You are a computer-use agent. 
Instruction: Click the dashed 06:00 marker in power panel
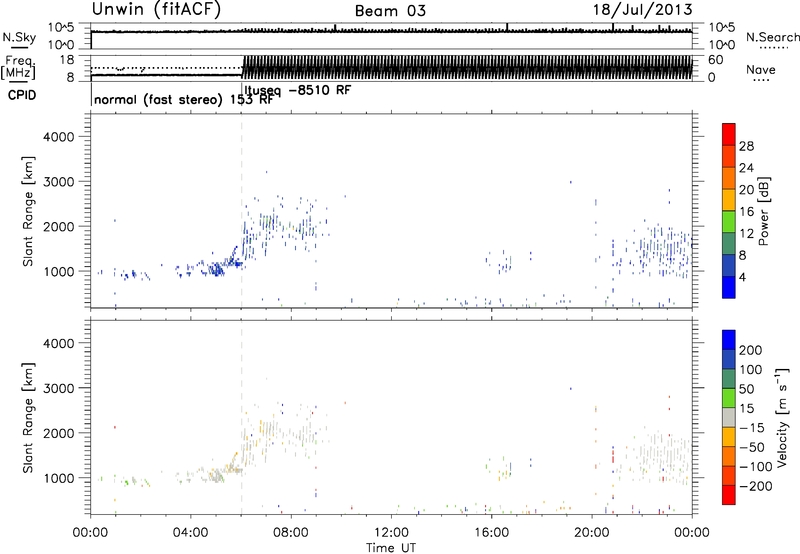point(241,210)
